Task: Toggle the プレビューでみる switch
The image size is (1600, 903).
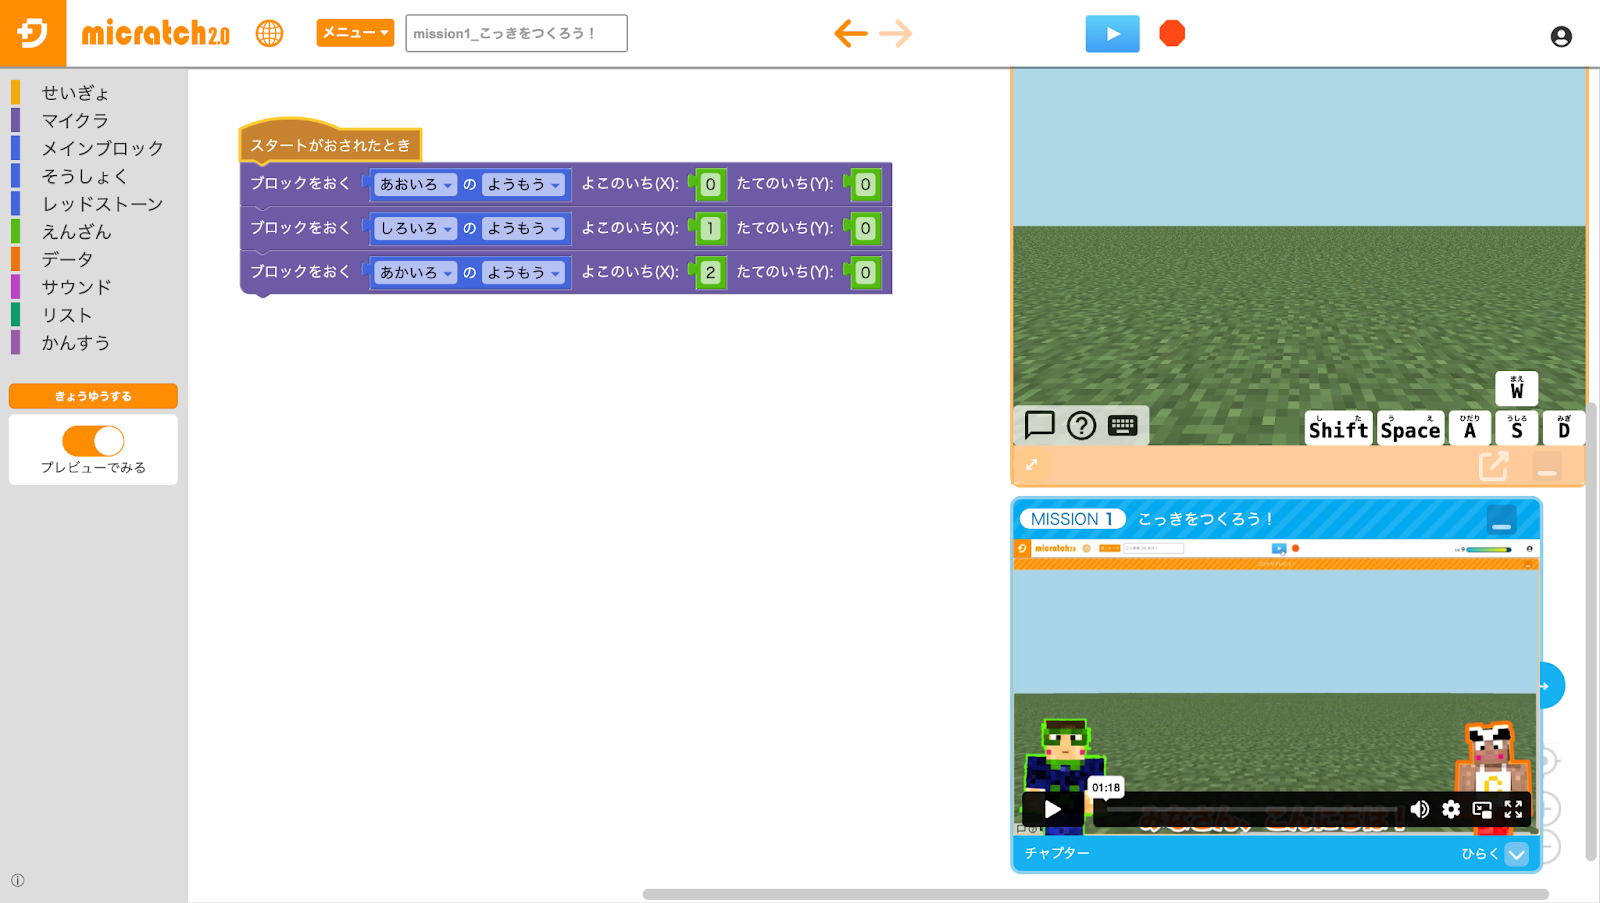Action: click(93, 441)
